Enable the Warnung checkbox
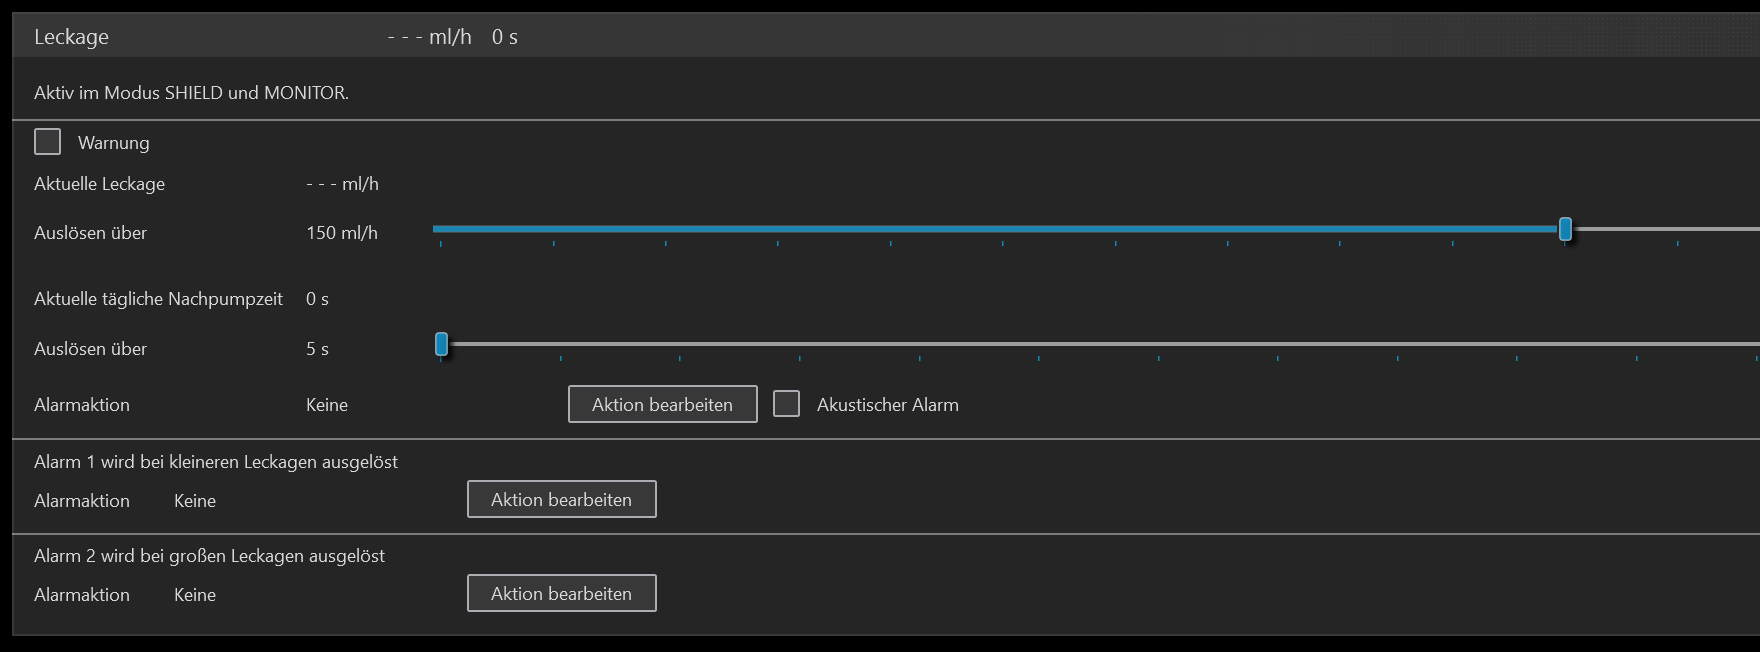This screenshot has height=652, width=1760. click(47, 142)
